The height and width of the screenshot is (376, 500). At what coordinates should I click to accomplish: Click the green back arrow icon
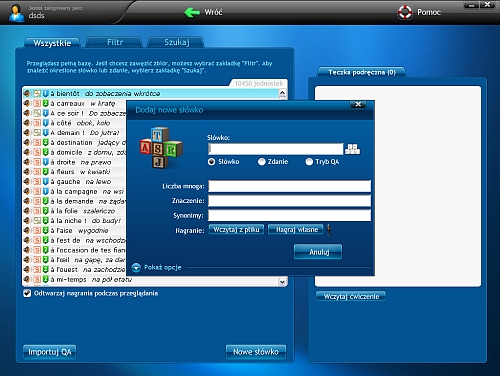(192, 12)
